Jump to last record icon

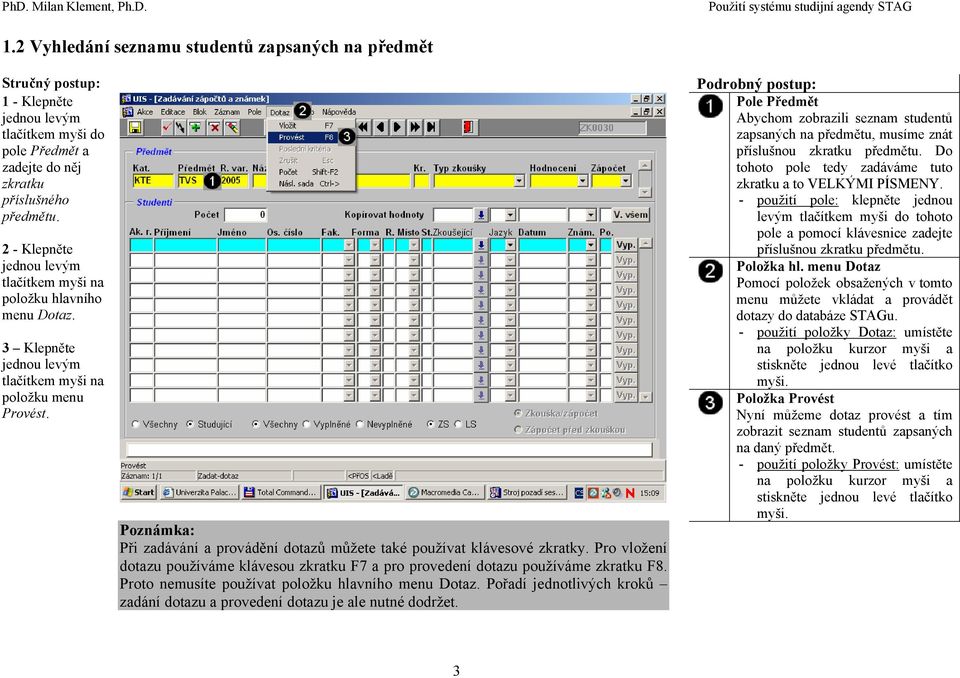pyautogui.click(x=431, y=127)
